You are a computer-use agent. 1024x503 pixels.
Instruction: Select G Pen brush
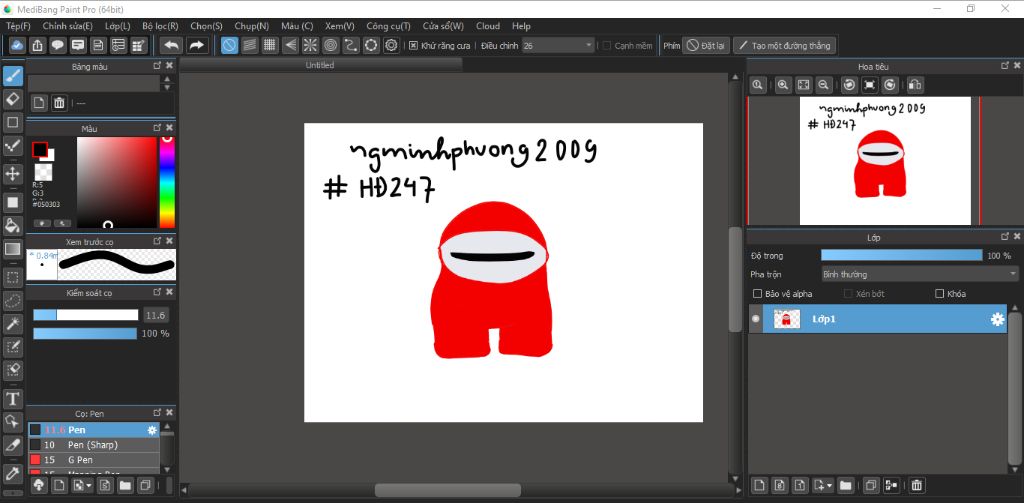point(94,460)
